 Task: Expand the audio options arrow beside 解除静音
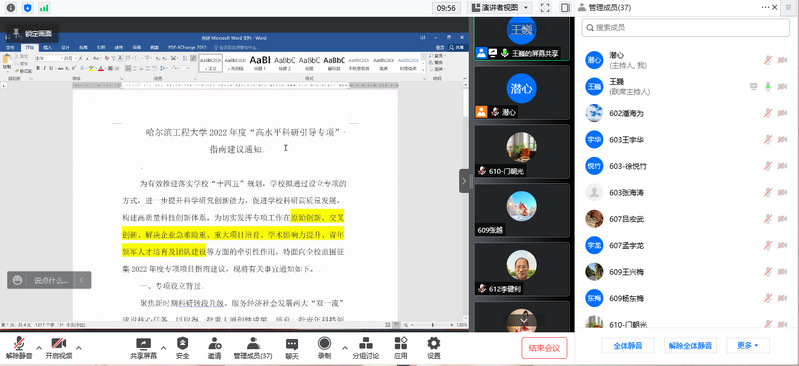coord(39,348)
